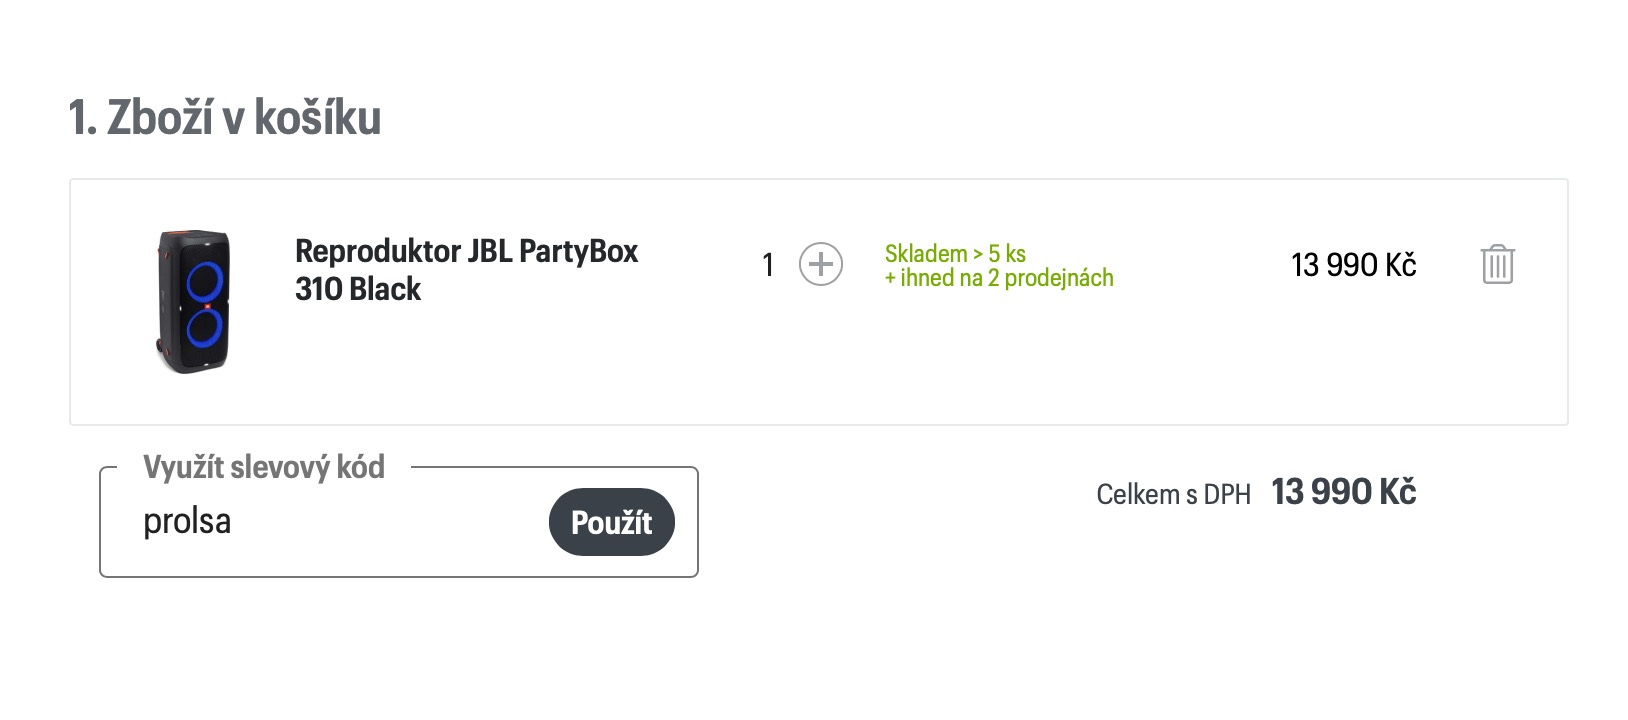The width and height of the screenshot is (1628, 720).
Task: Open the JBL PartyBox product image
Action: (x=194, y=301)
